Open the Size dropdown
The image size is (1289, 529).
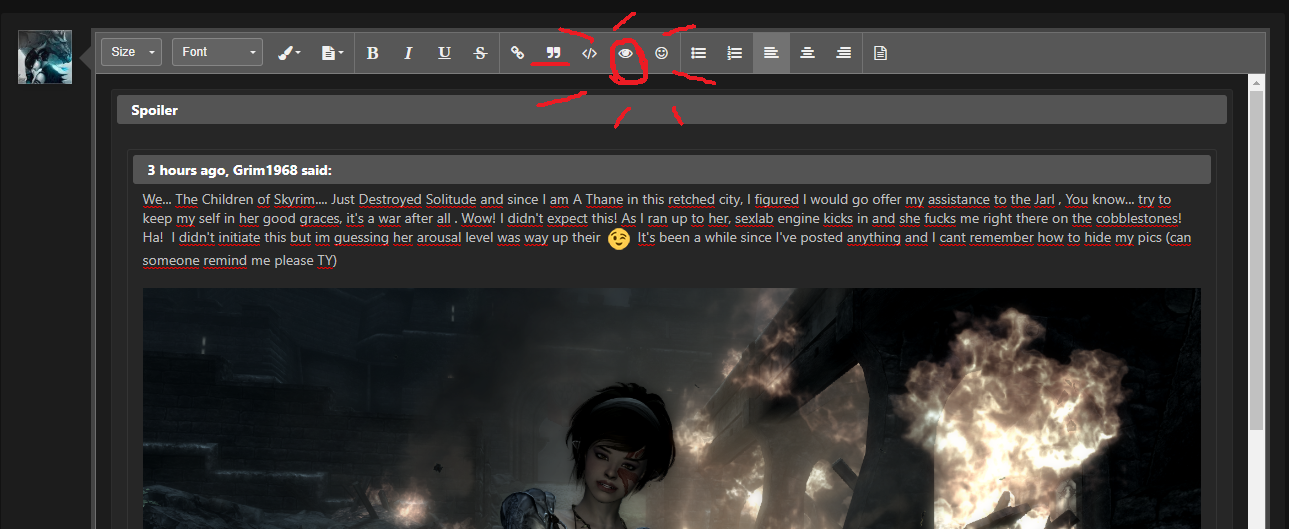coord(131,52)
